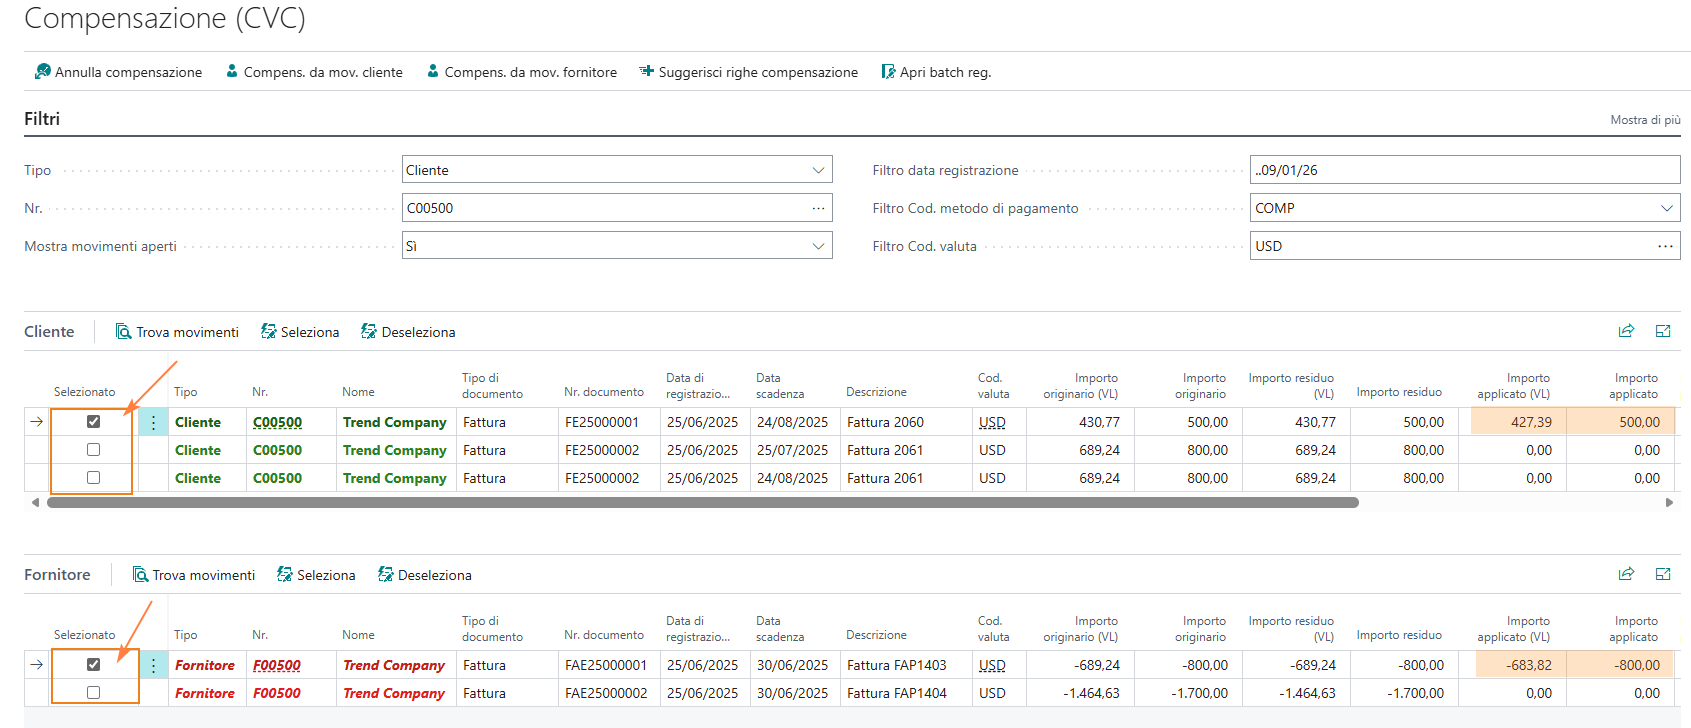
Task: Click the Filtro data registrazione field
Action: (x=1464, y=170)
